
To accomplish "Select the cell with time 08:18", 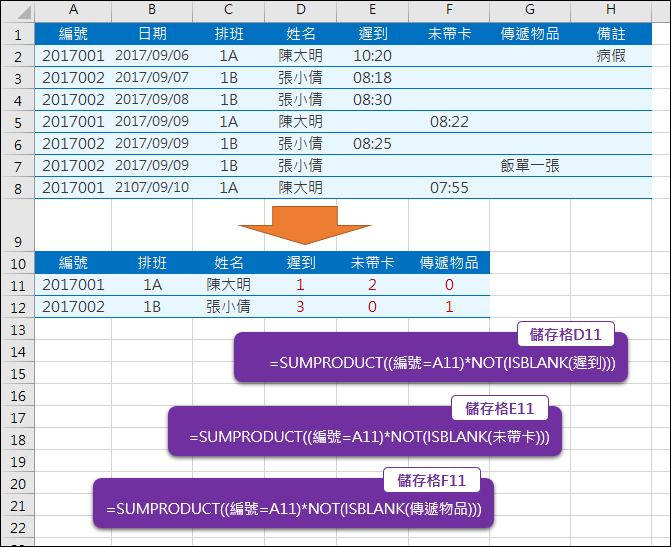I will click(x=373, y=77).
